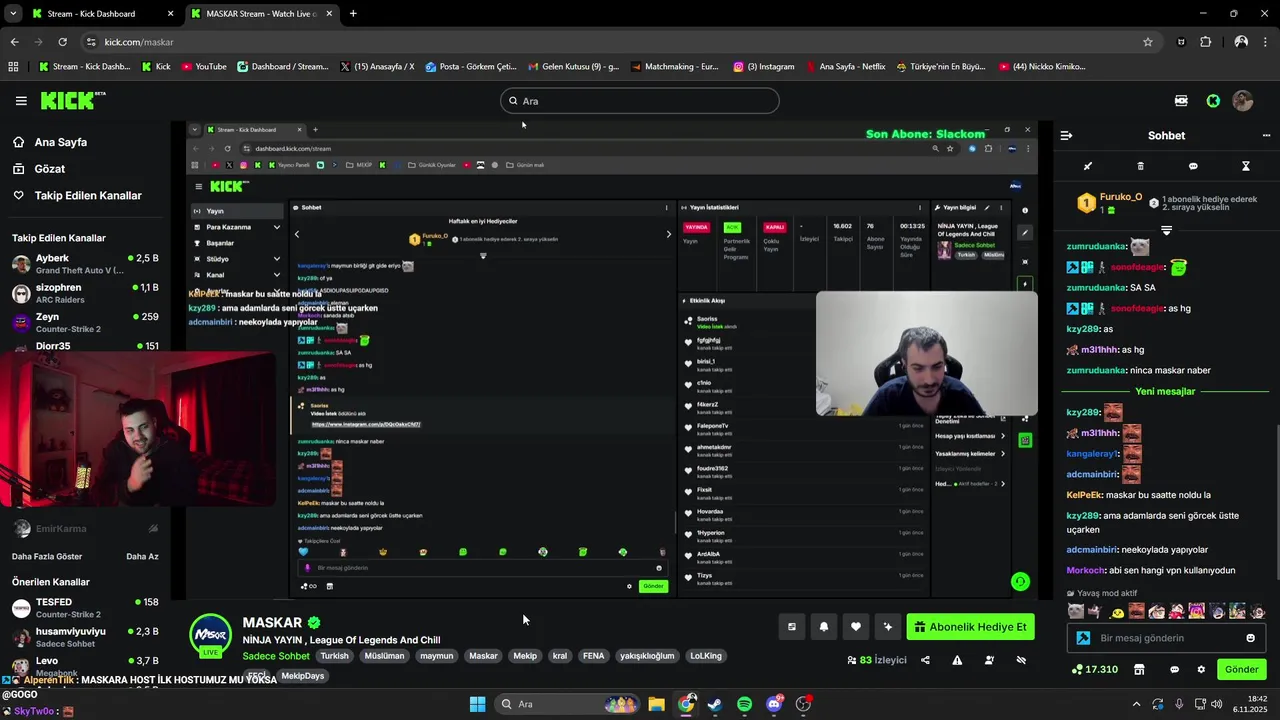Viewport: 1280px width, 720px height.
Task: Open the Ayberk followed channel
Action: (x=85, y=264)
